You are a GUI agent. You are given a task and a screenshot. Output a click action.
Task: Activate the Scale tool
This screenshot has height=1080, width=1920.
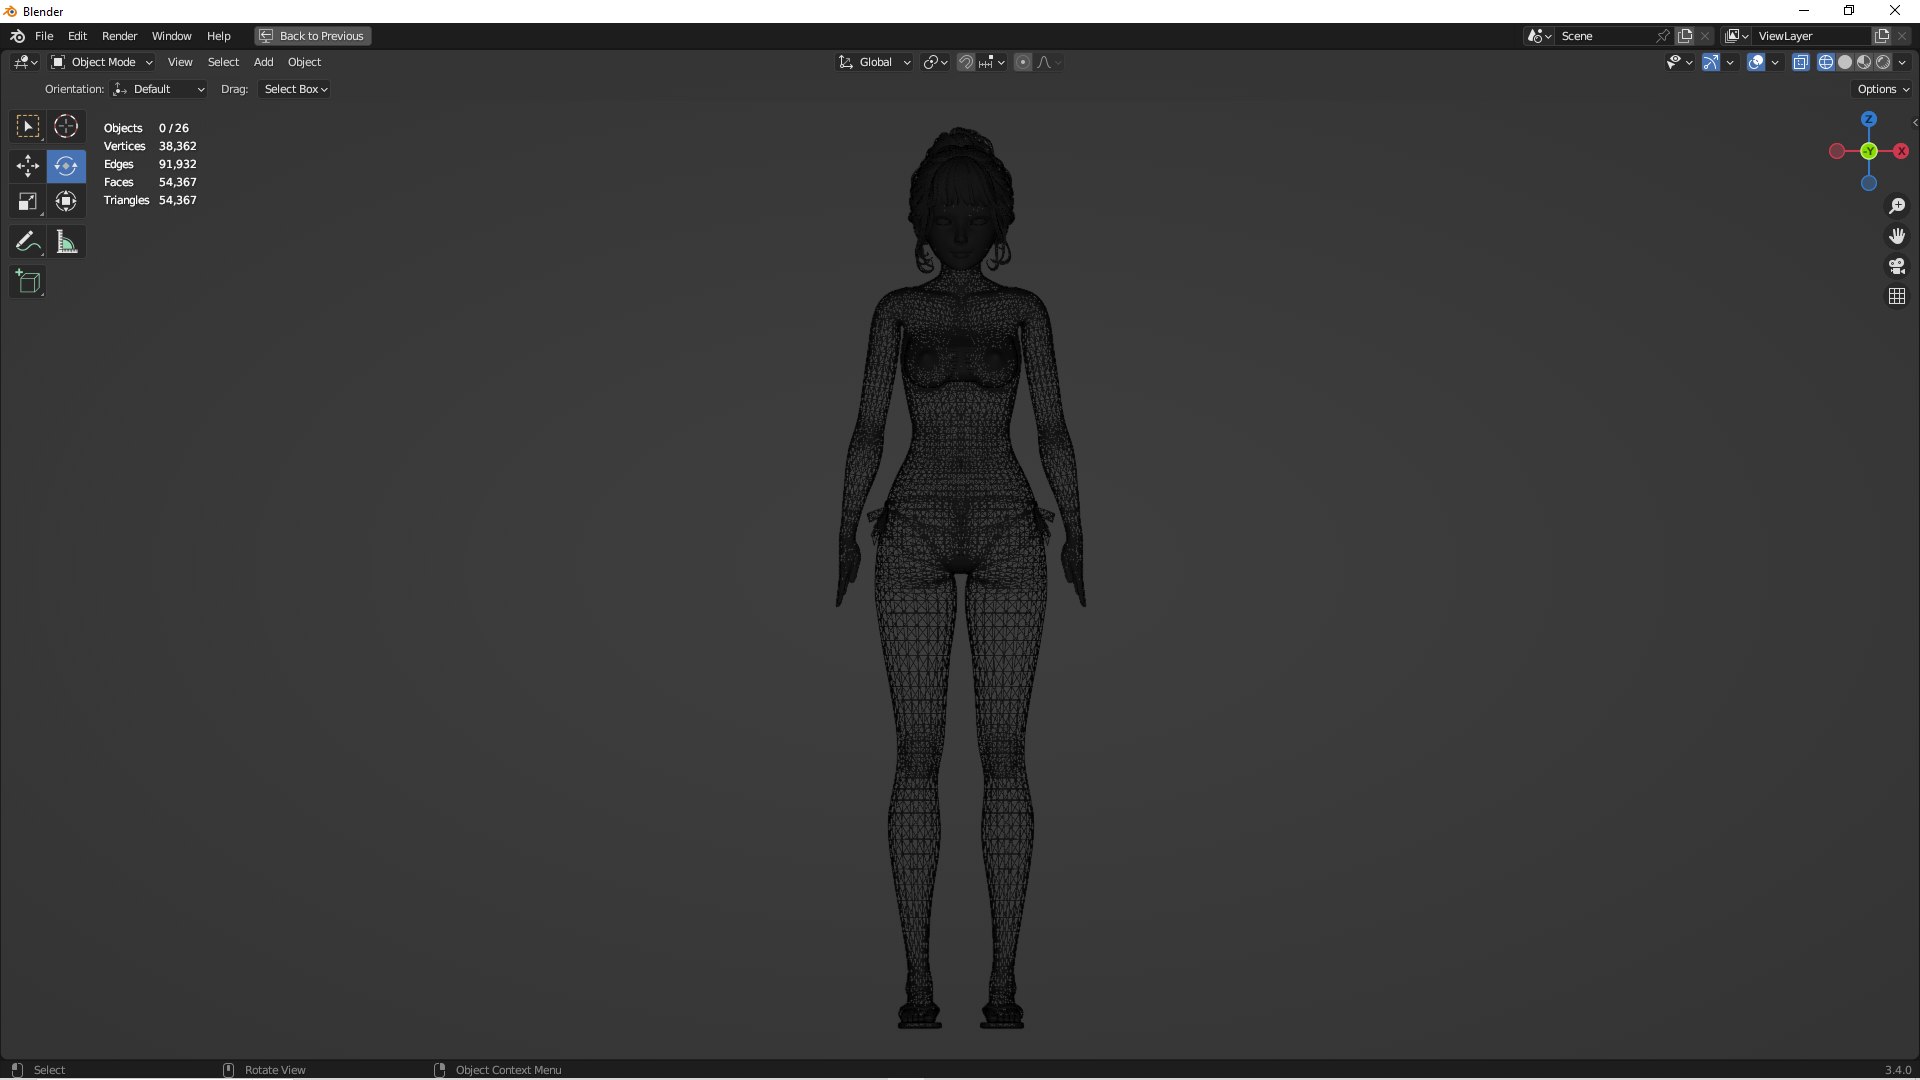click(x=27, y=202)
